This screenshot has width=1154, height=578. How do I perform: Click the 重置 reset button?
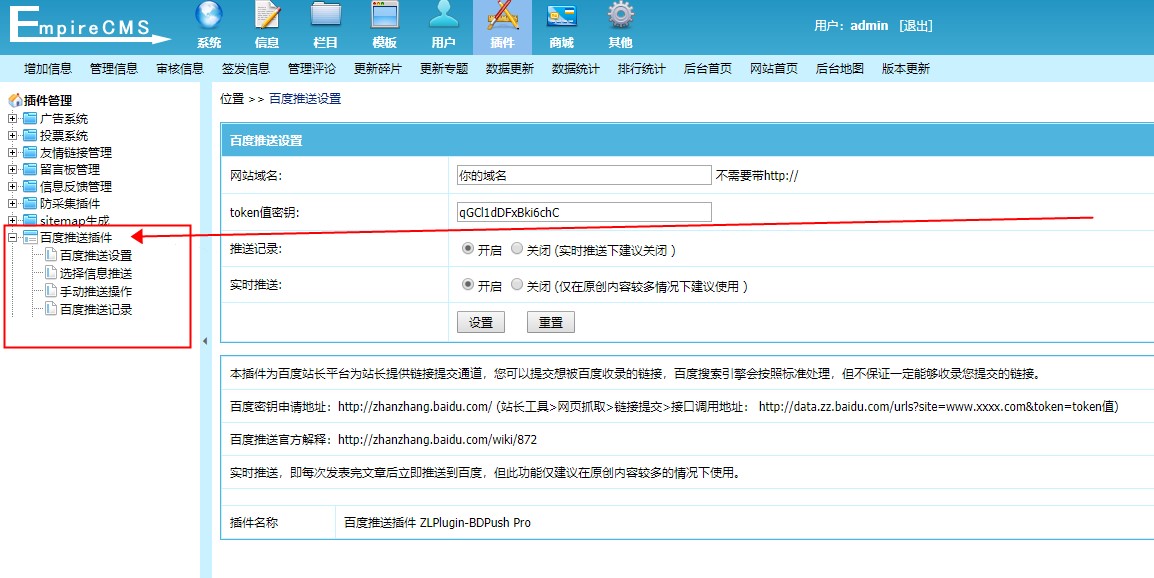point(551,323)
